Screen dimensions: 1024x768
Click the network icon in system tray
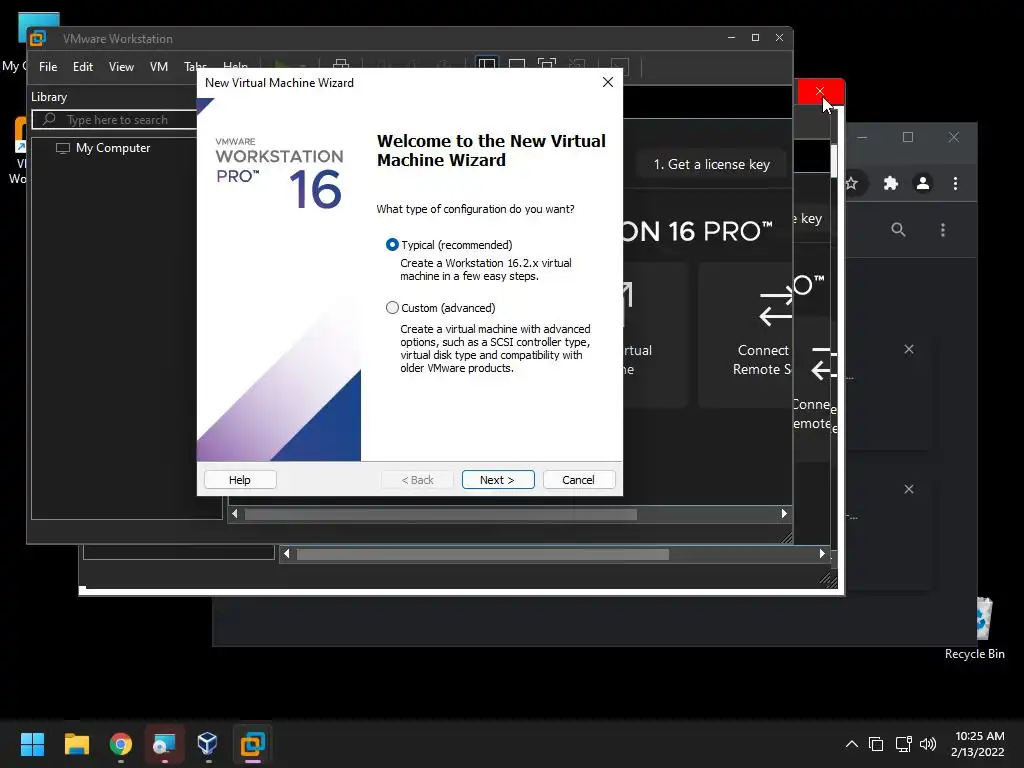(x=903, y=744)
